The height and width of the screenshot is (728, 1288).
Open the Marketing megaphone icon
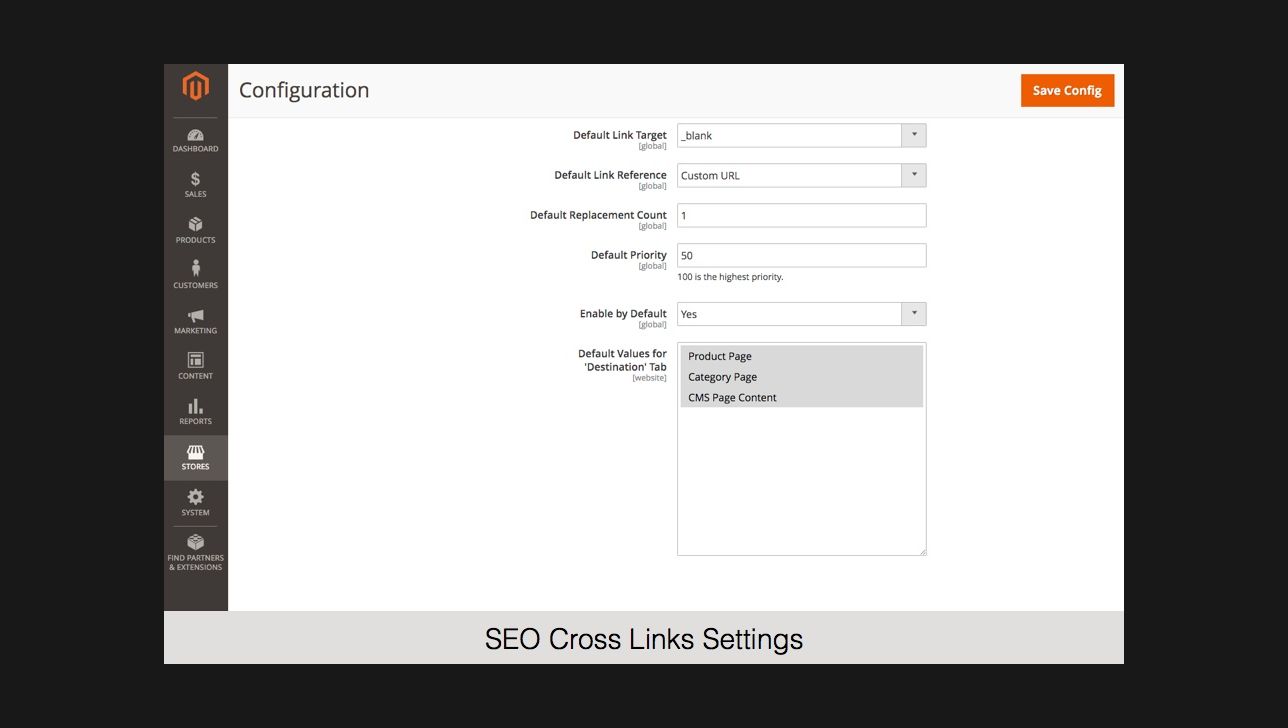pos(196,316)
